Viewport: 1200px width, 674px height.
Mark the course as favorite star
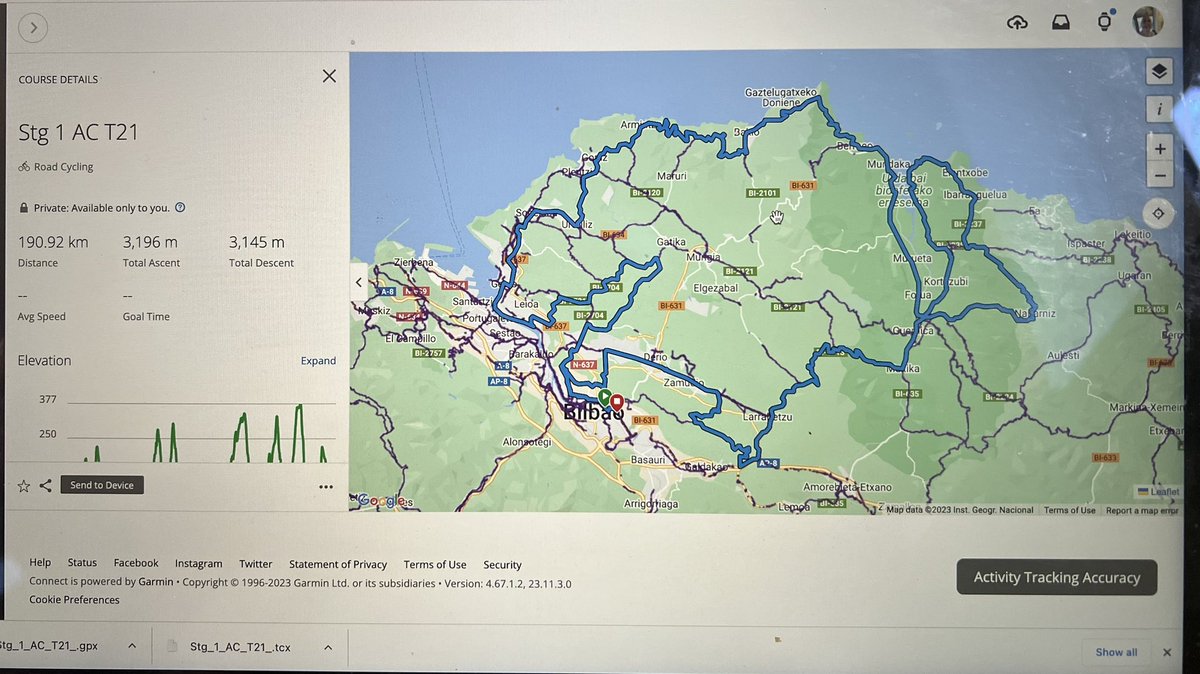[x=24, y=486]
